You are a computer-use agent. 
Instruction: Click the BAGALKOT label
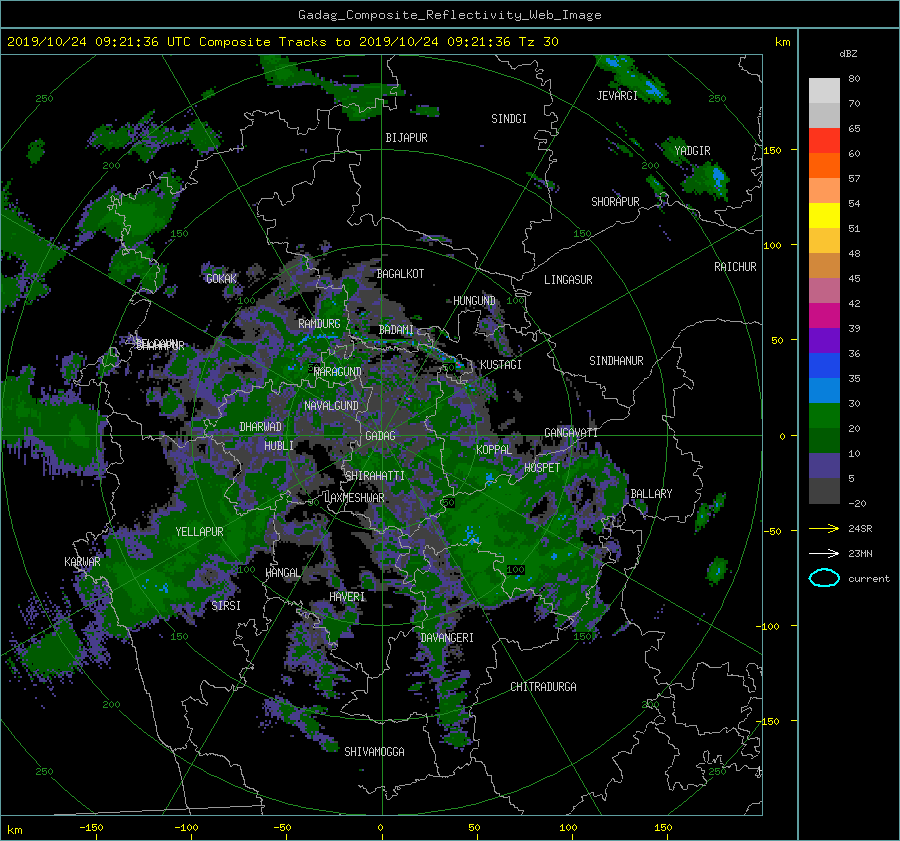[x=401, y=274]
